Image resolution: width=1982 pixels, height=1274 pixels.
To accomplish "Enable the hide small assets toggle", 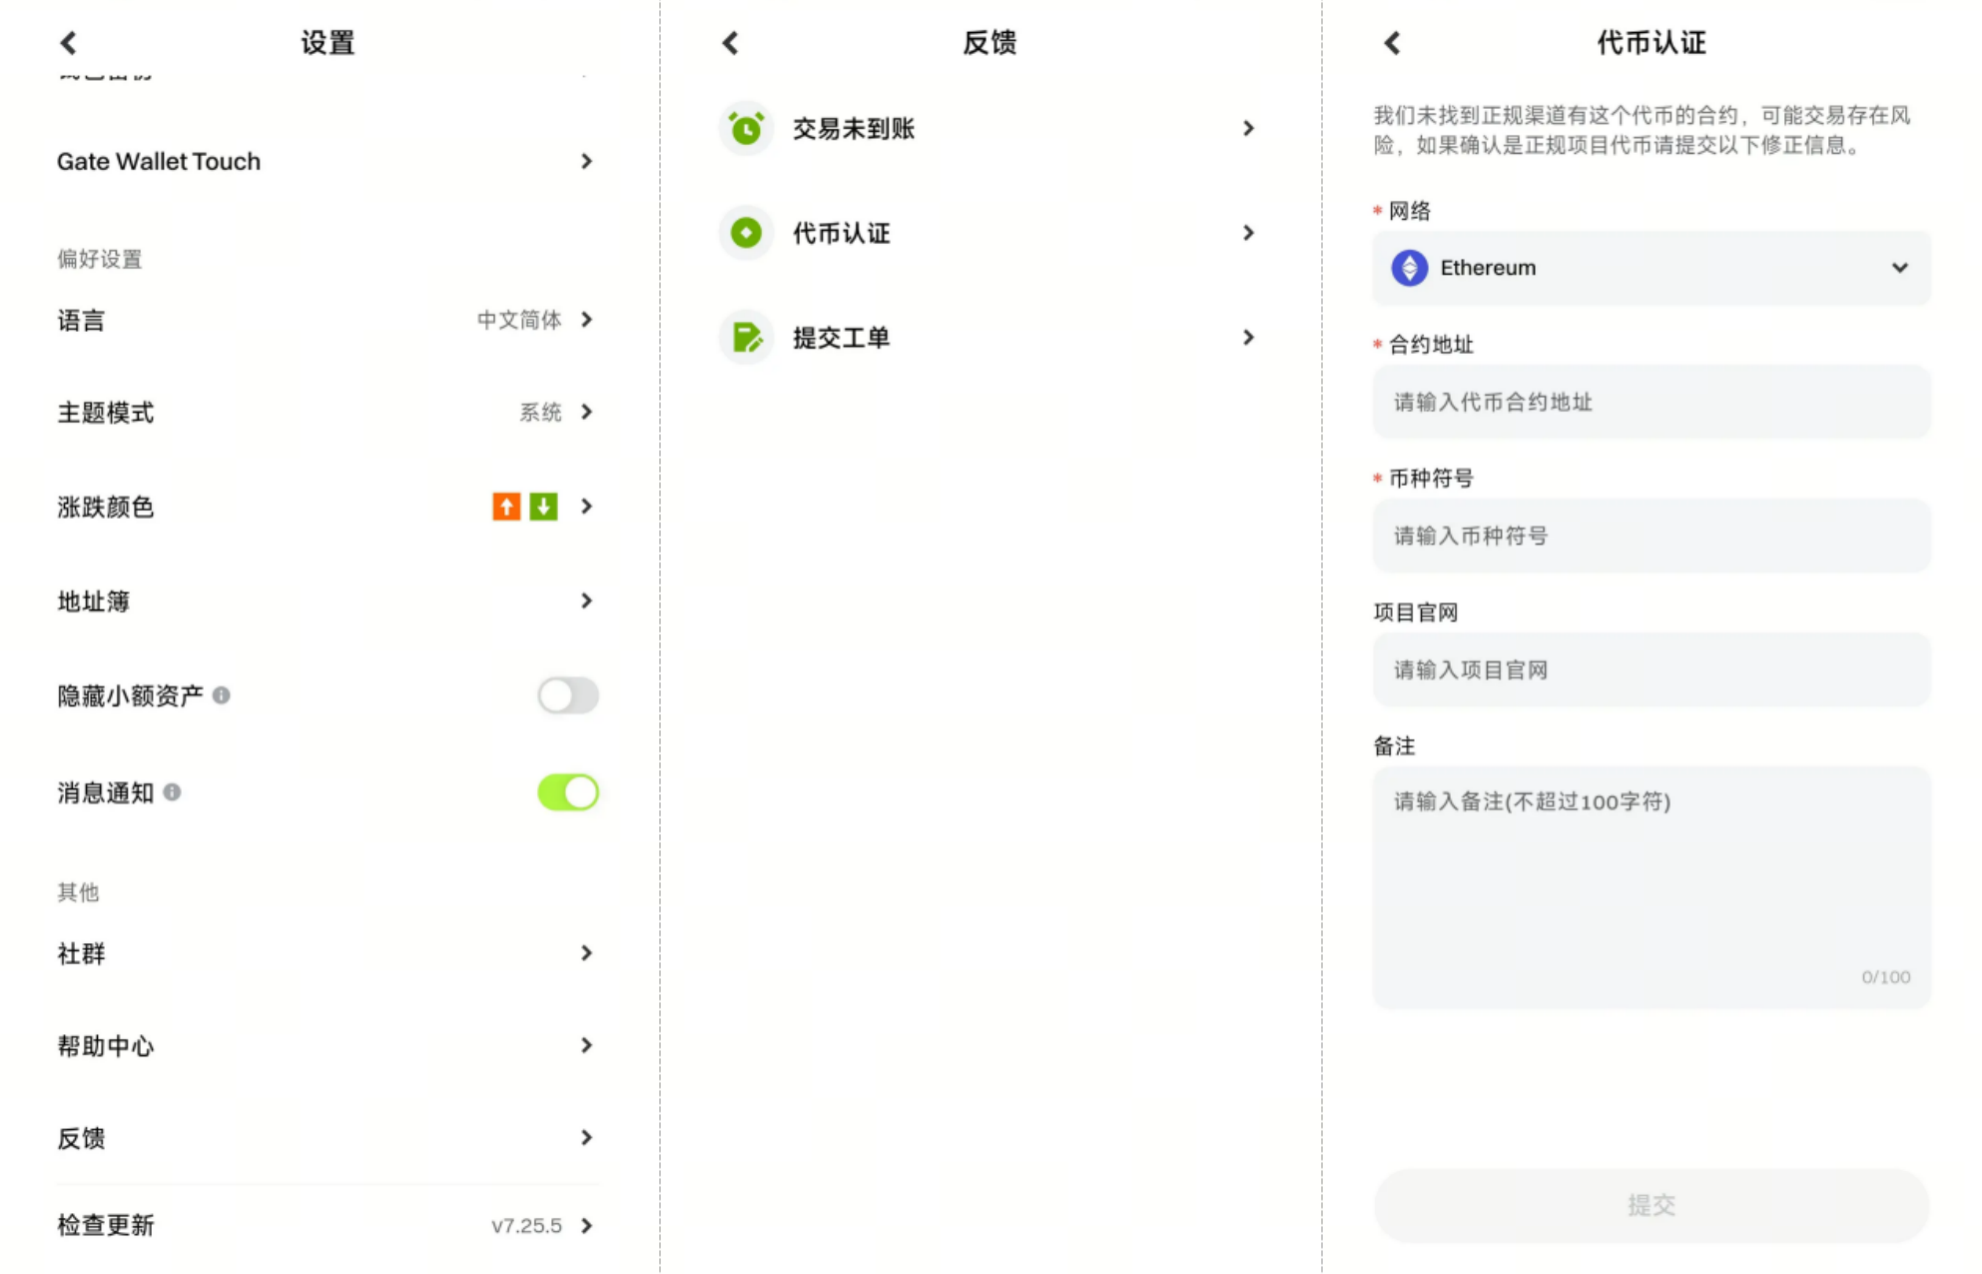I will coord(568,695).
